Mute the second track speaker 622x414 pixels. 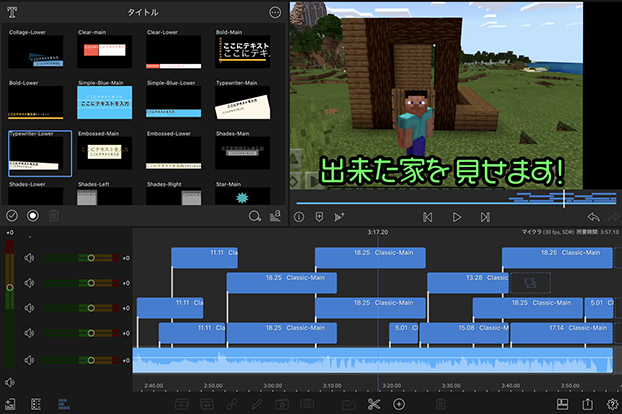tap(29, 283)
